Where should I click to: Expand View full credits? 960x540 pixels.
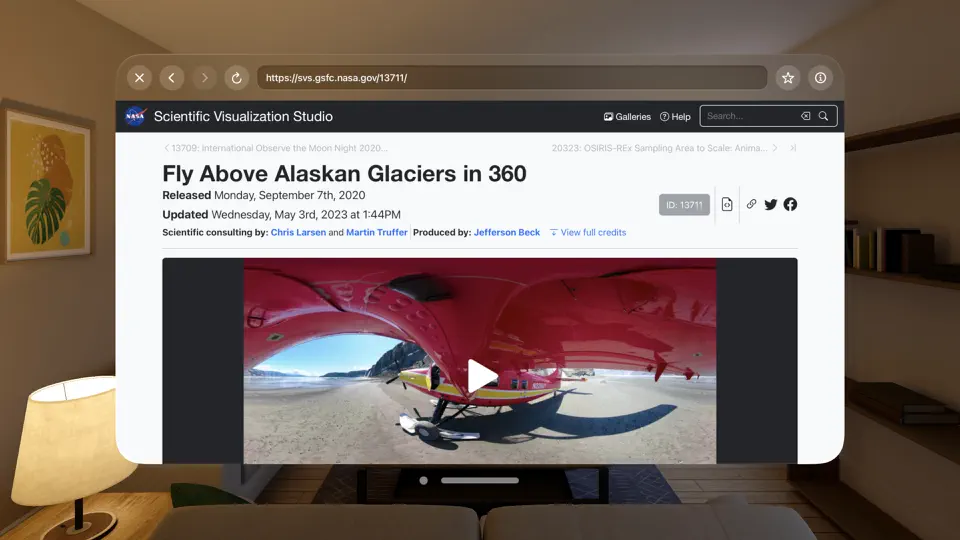point(588,233)
